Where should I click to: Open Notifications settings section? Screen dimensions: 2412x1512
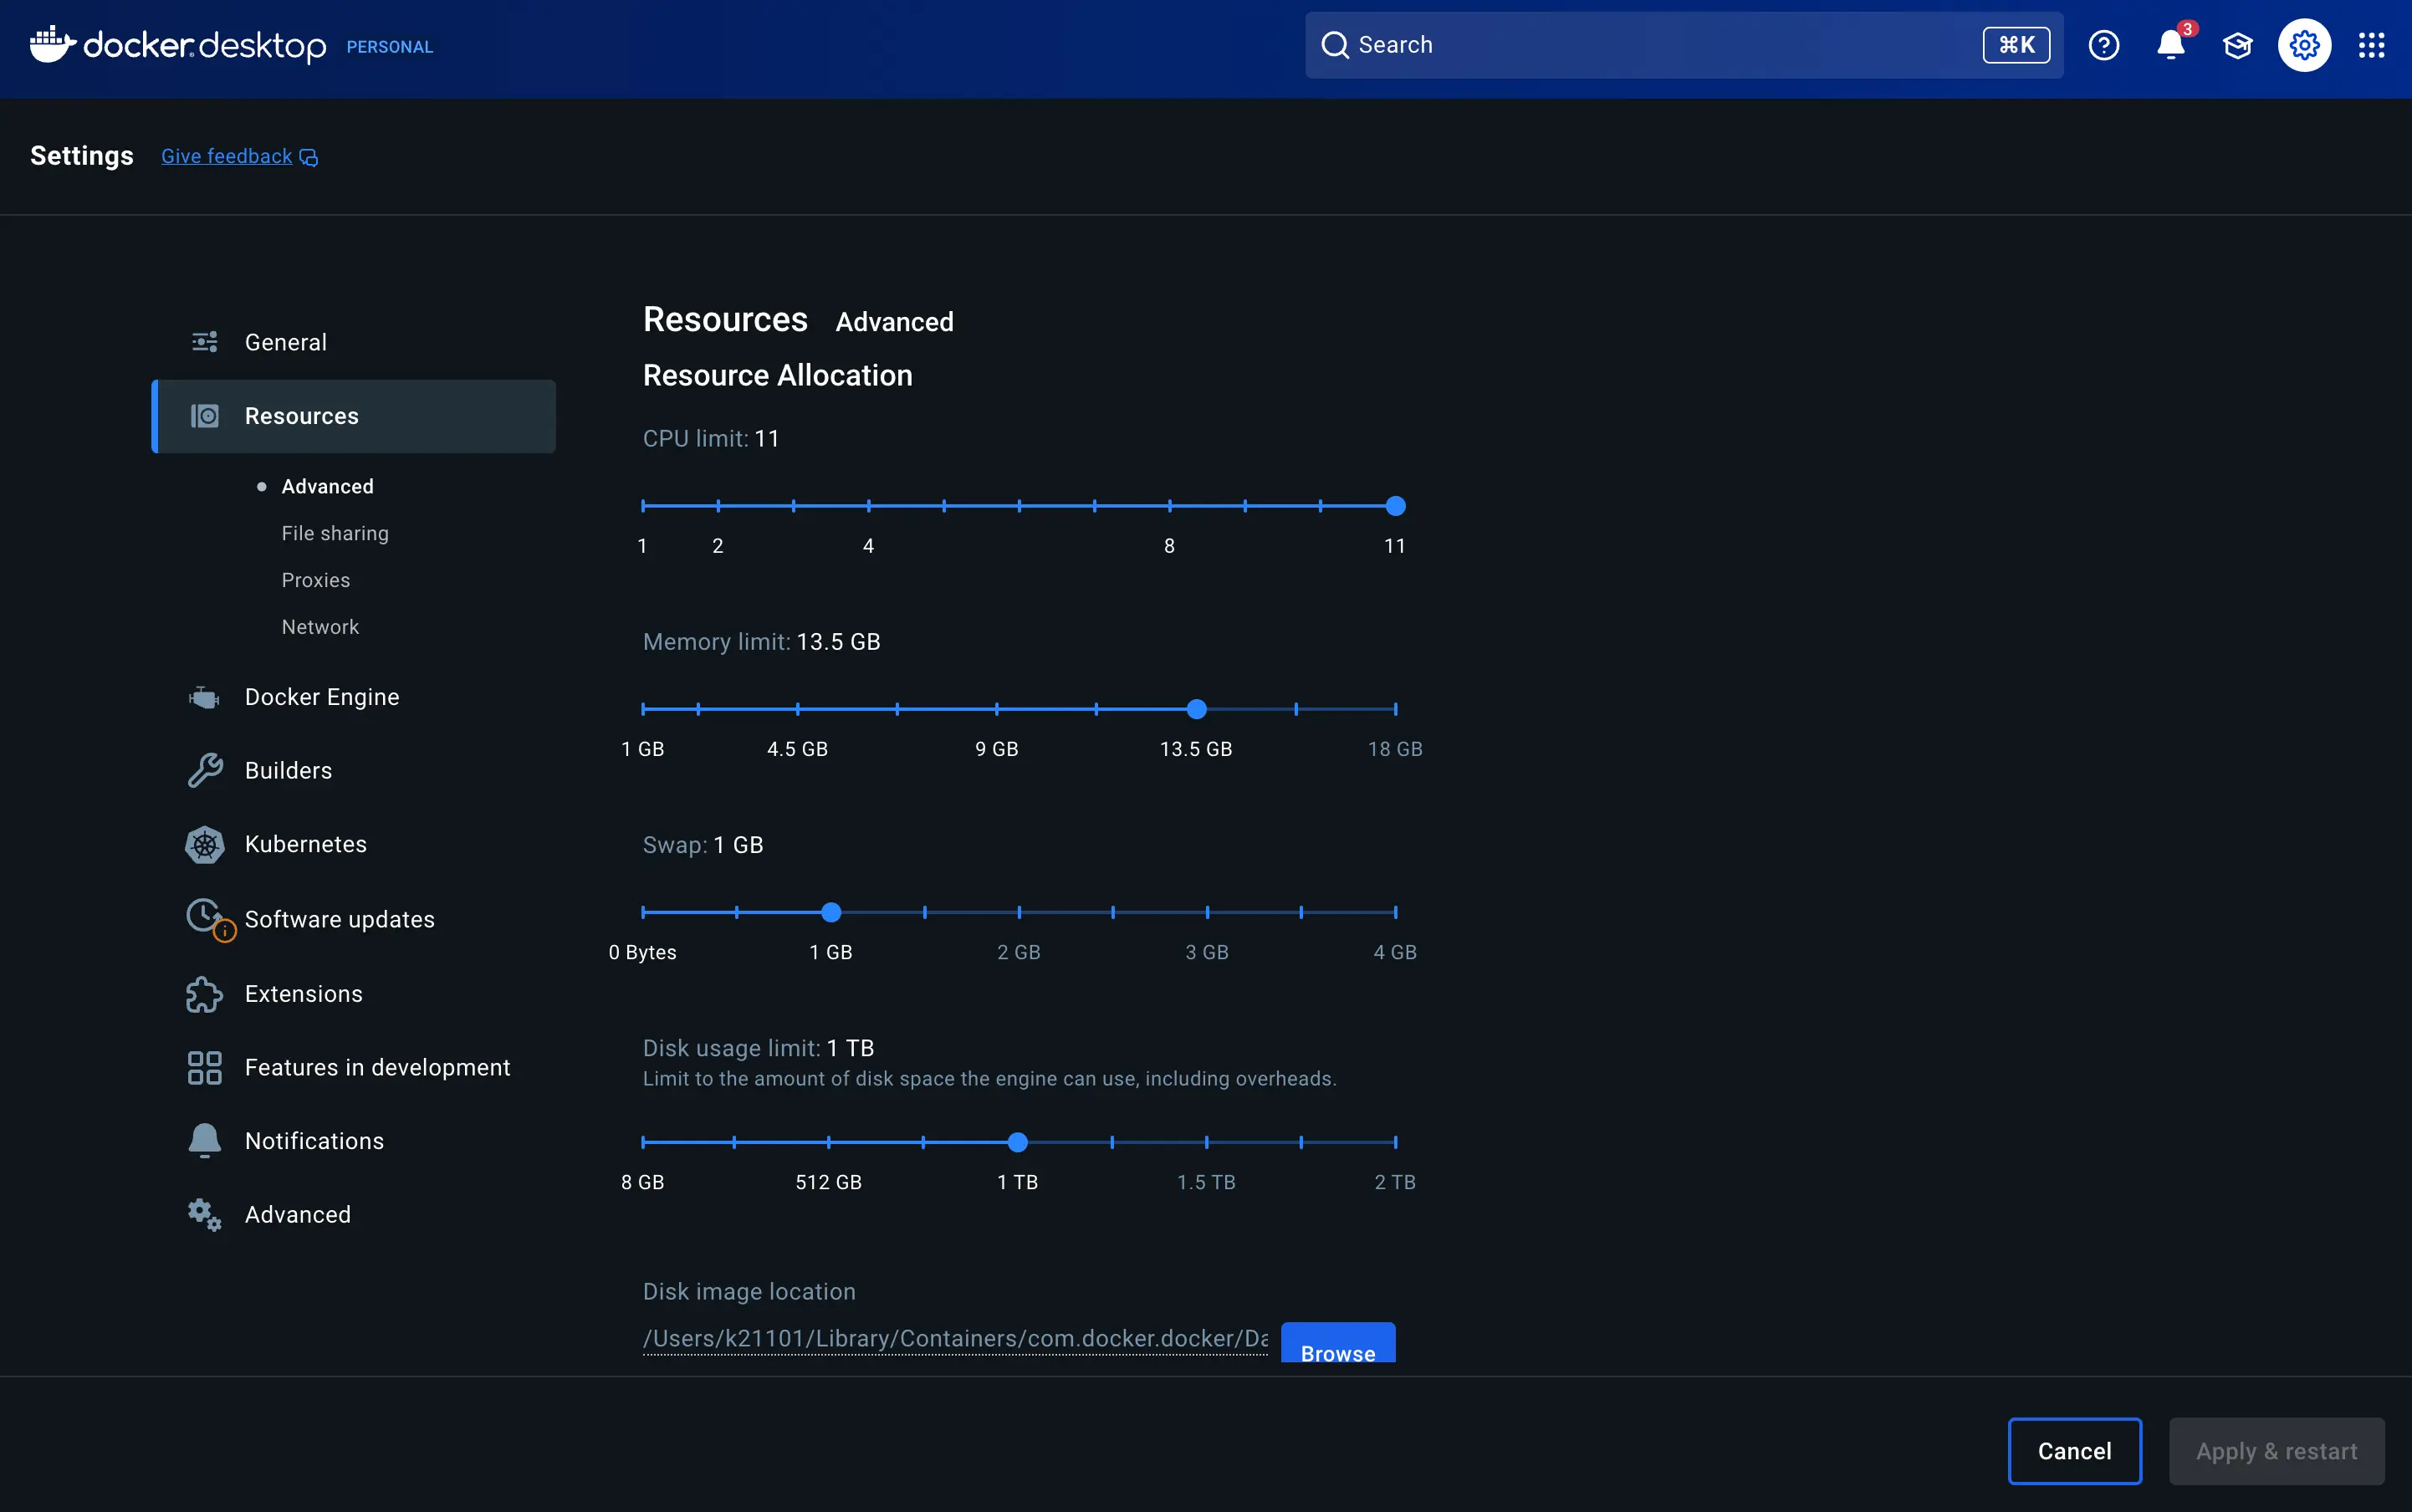tap(353, 1141)
